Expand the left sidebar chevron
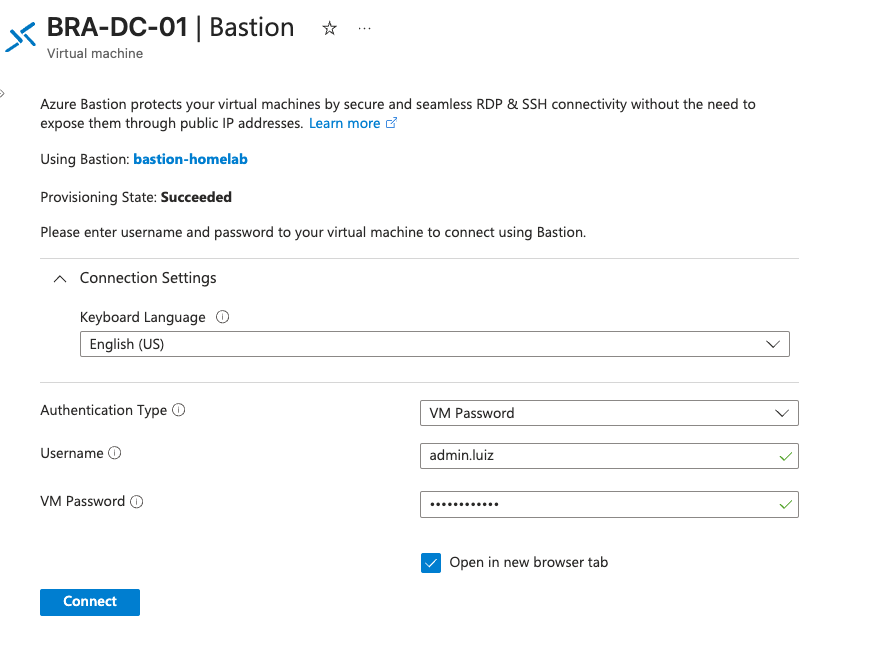The height and width of the screenshot is (654, 877). [x=3, y=93]
